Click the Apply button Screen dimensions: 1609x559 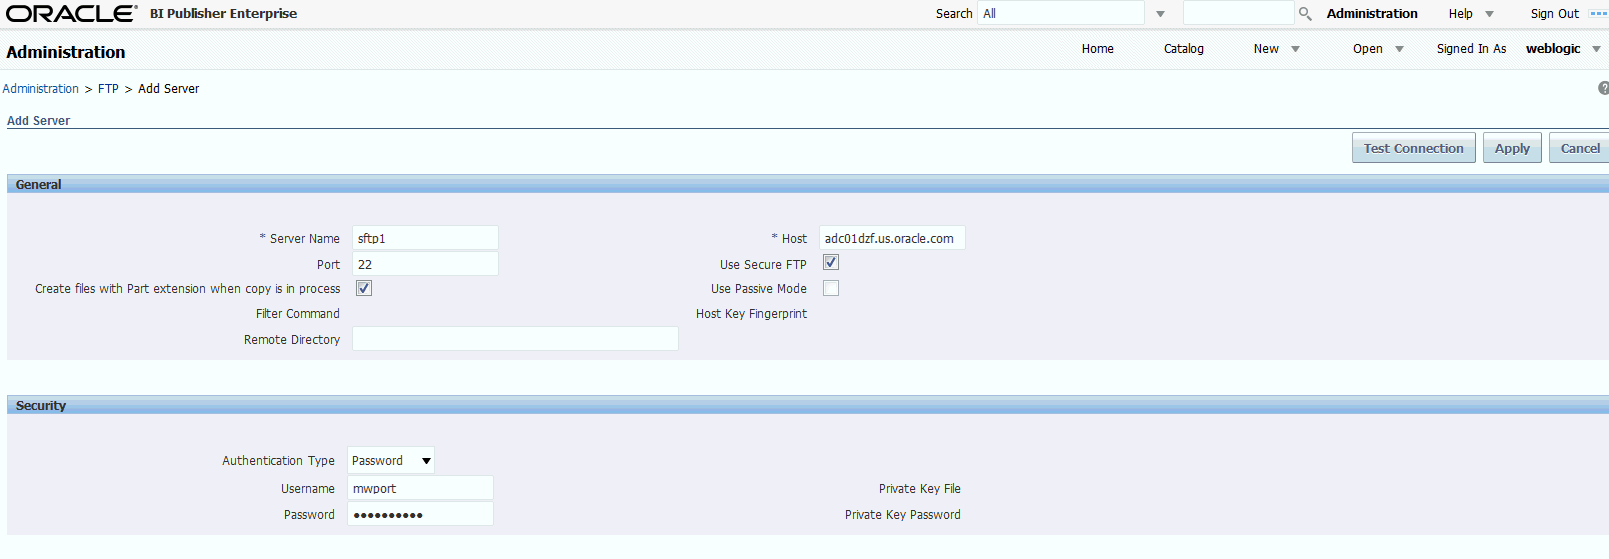tap(1512, 148)
